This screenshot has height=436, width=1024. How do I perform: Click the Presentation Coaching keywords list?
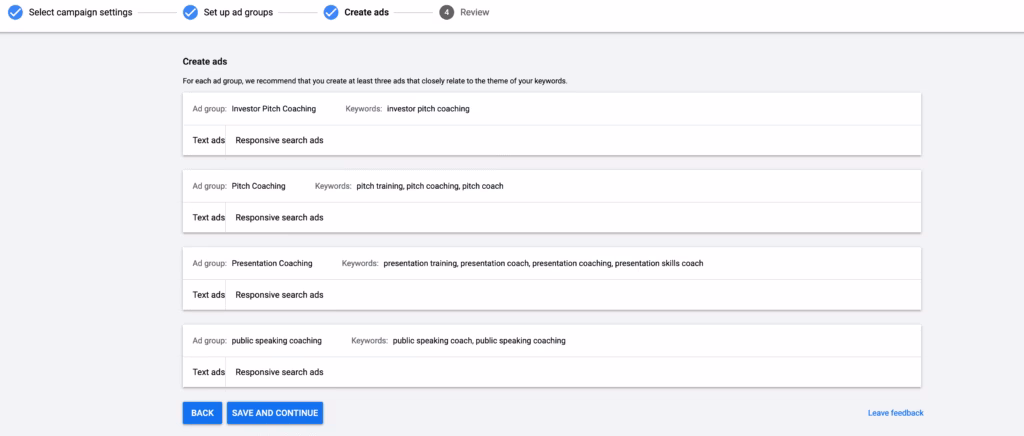543,263
